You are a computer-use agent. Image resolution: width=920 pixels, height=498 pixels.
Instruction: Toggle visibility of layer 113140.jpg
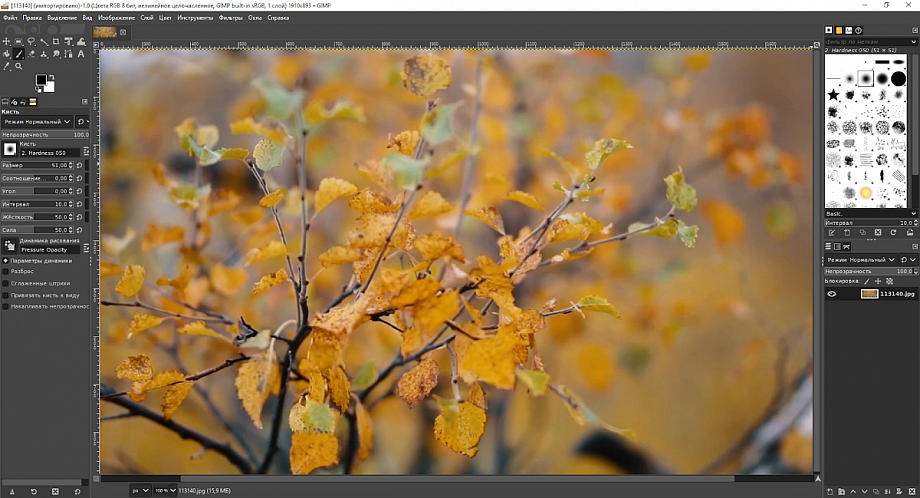831,294
